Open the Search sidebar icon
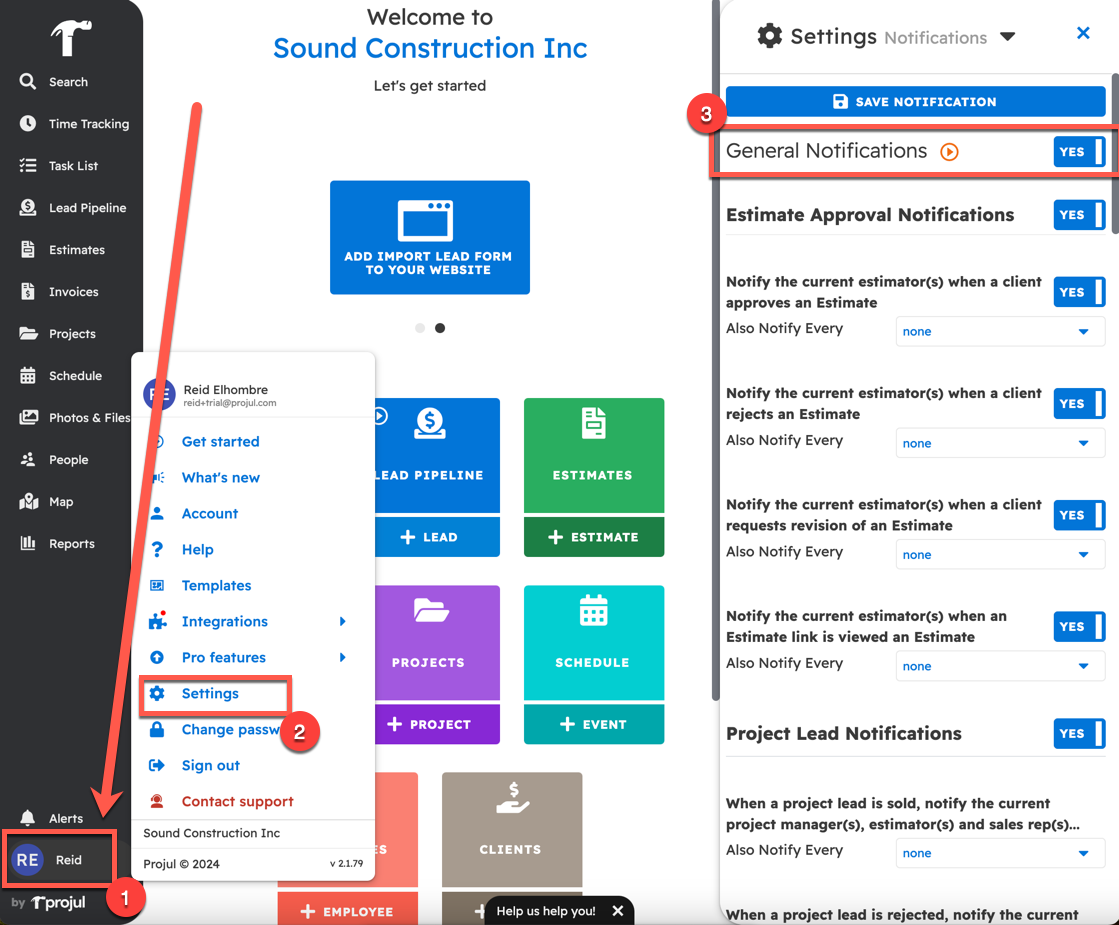Viewport: 1119px width, 925px height. pyautogui.click(x=27, y=81)
